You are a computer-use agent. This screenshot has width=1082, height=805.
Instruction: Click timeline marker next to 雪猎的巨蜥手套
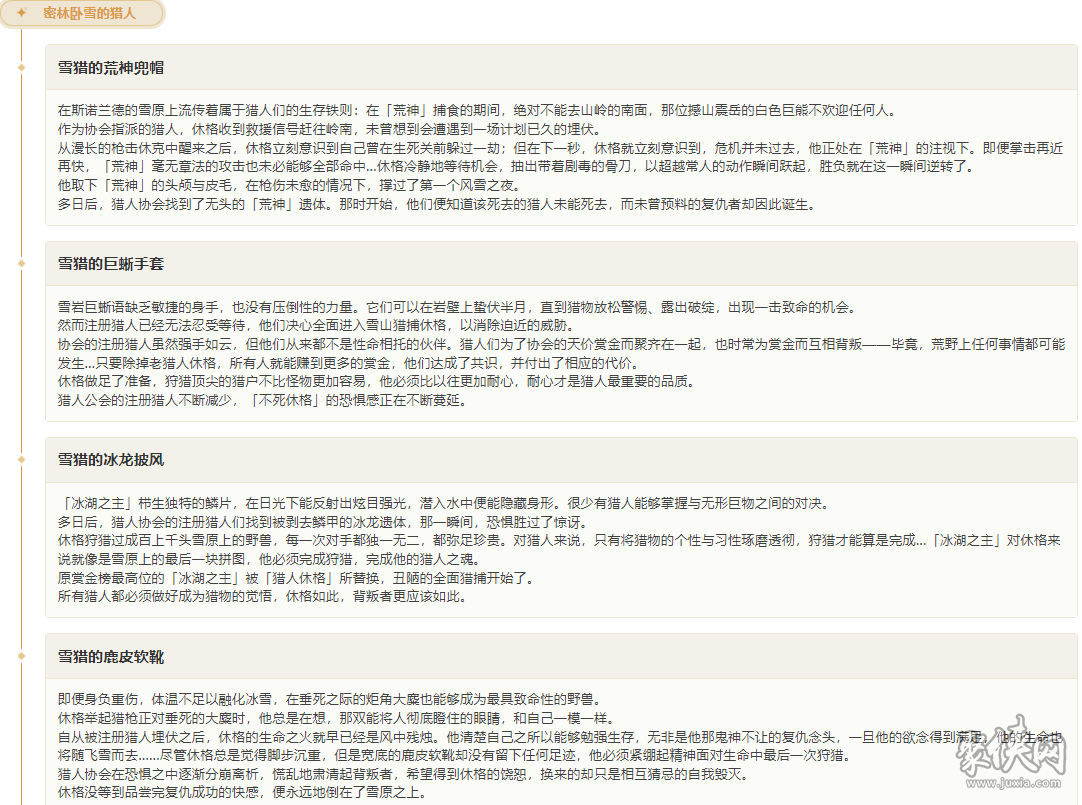pyautogui.click(x=21, y=264)
